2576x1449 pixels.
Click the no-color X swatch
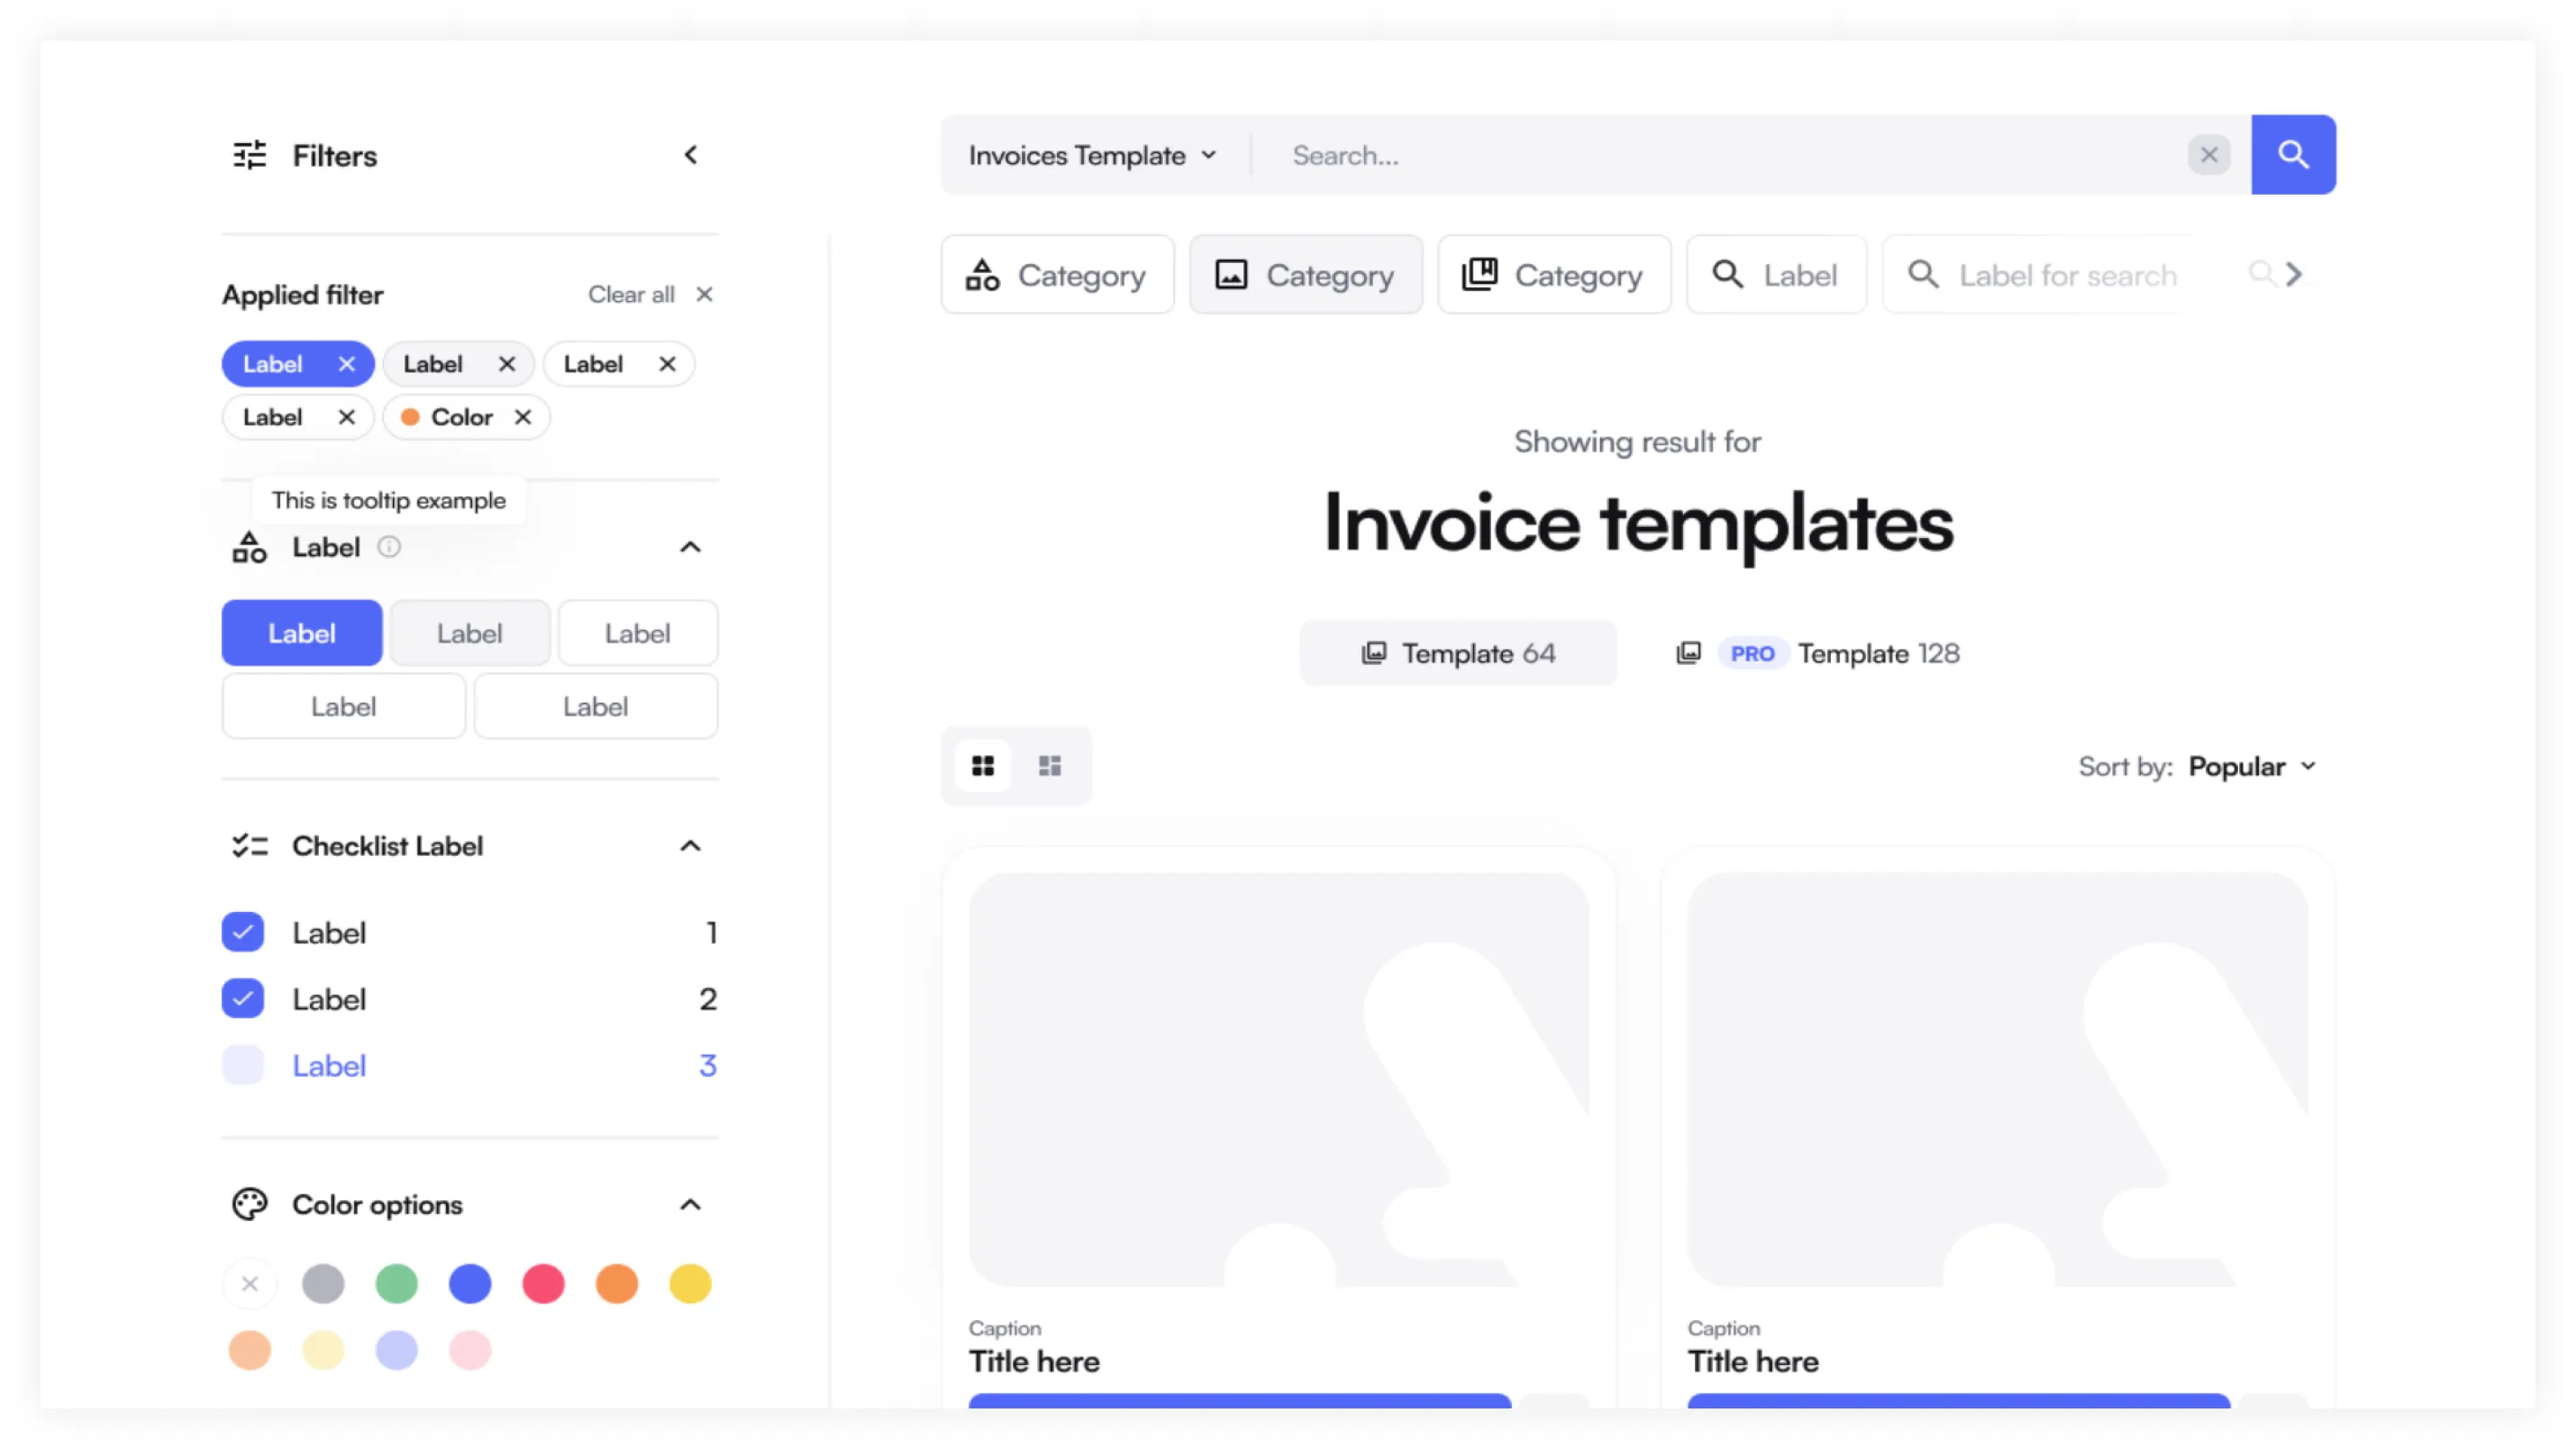(x=250, y=1283)
